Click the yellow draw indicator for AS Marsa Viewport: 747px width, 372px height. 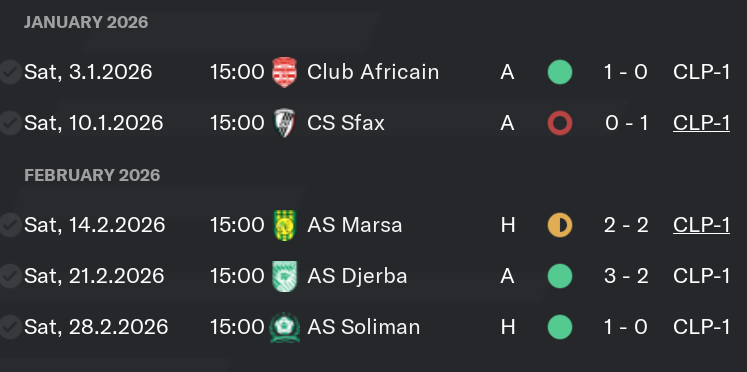[x=560, y=225]
